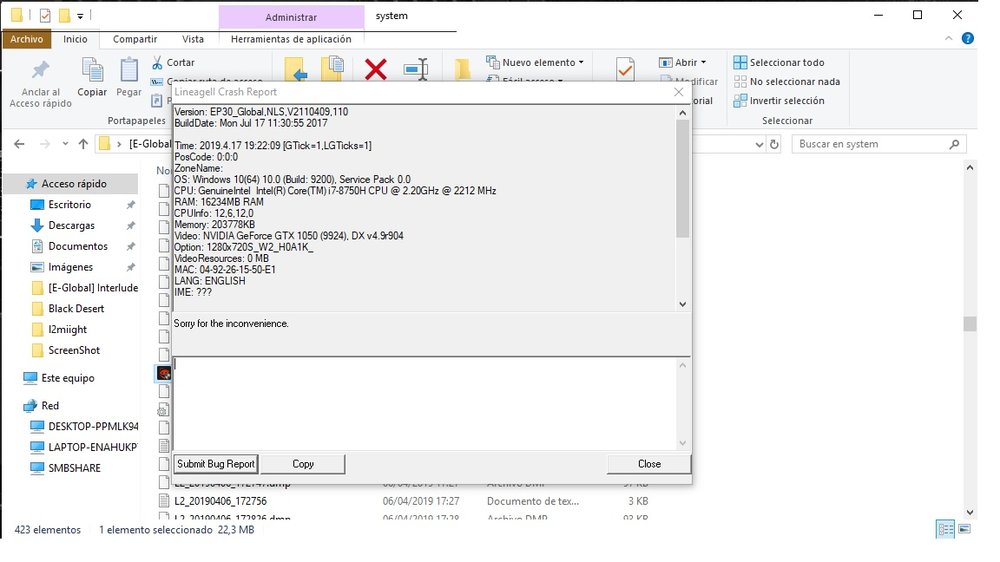Click the Invertir selección icon
Screen dimensions: 1000x562
point(740,101)
